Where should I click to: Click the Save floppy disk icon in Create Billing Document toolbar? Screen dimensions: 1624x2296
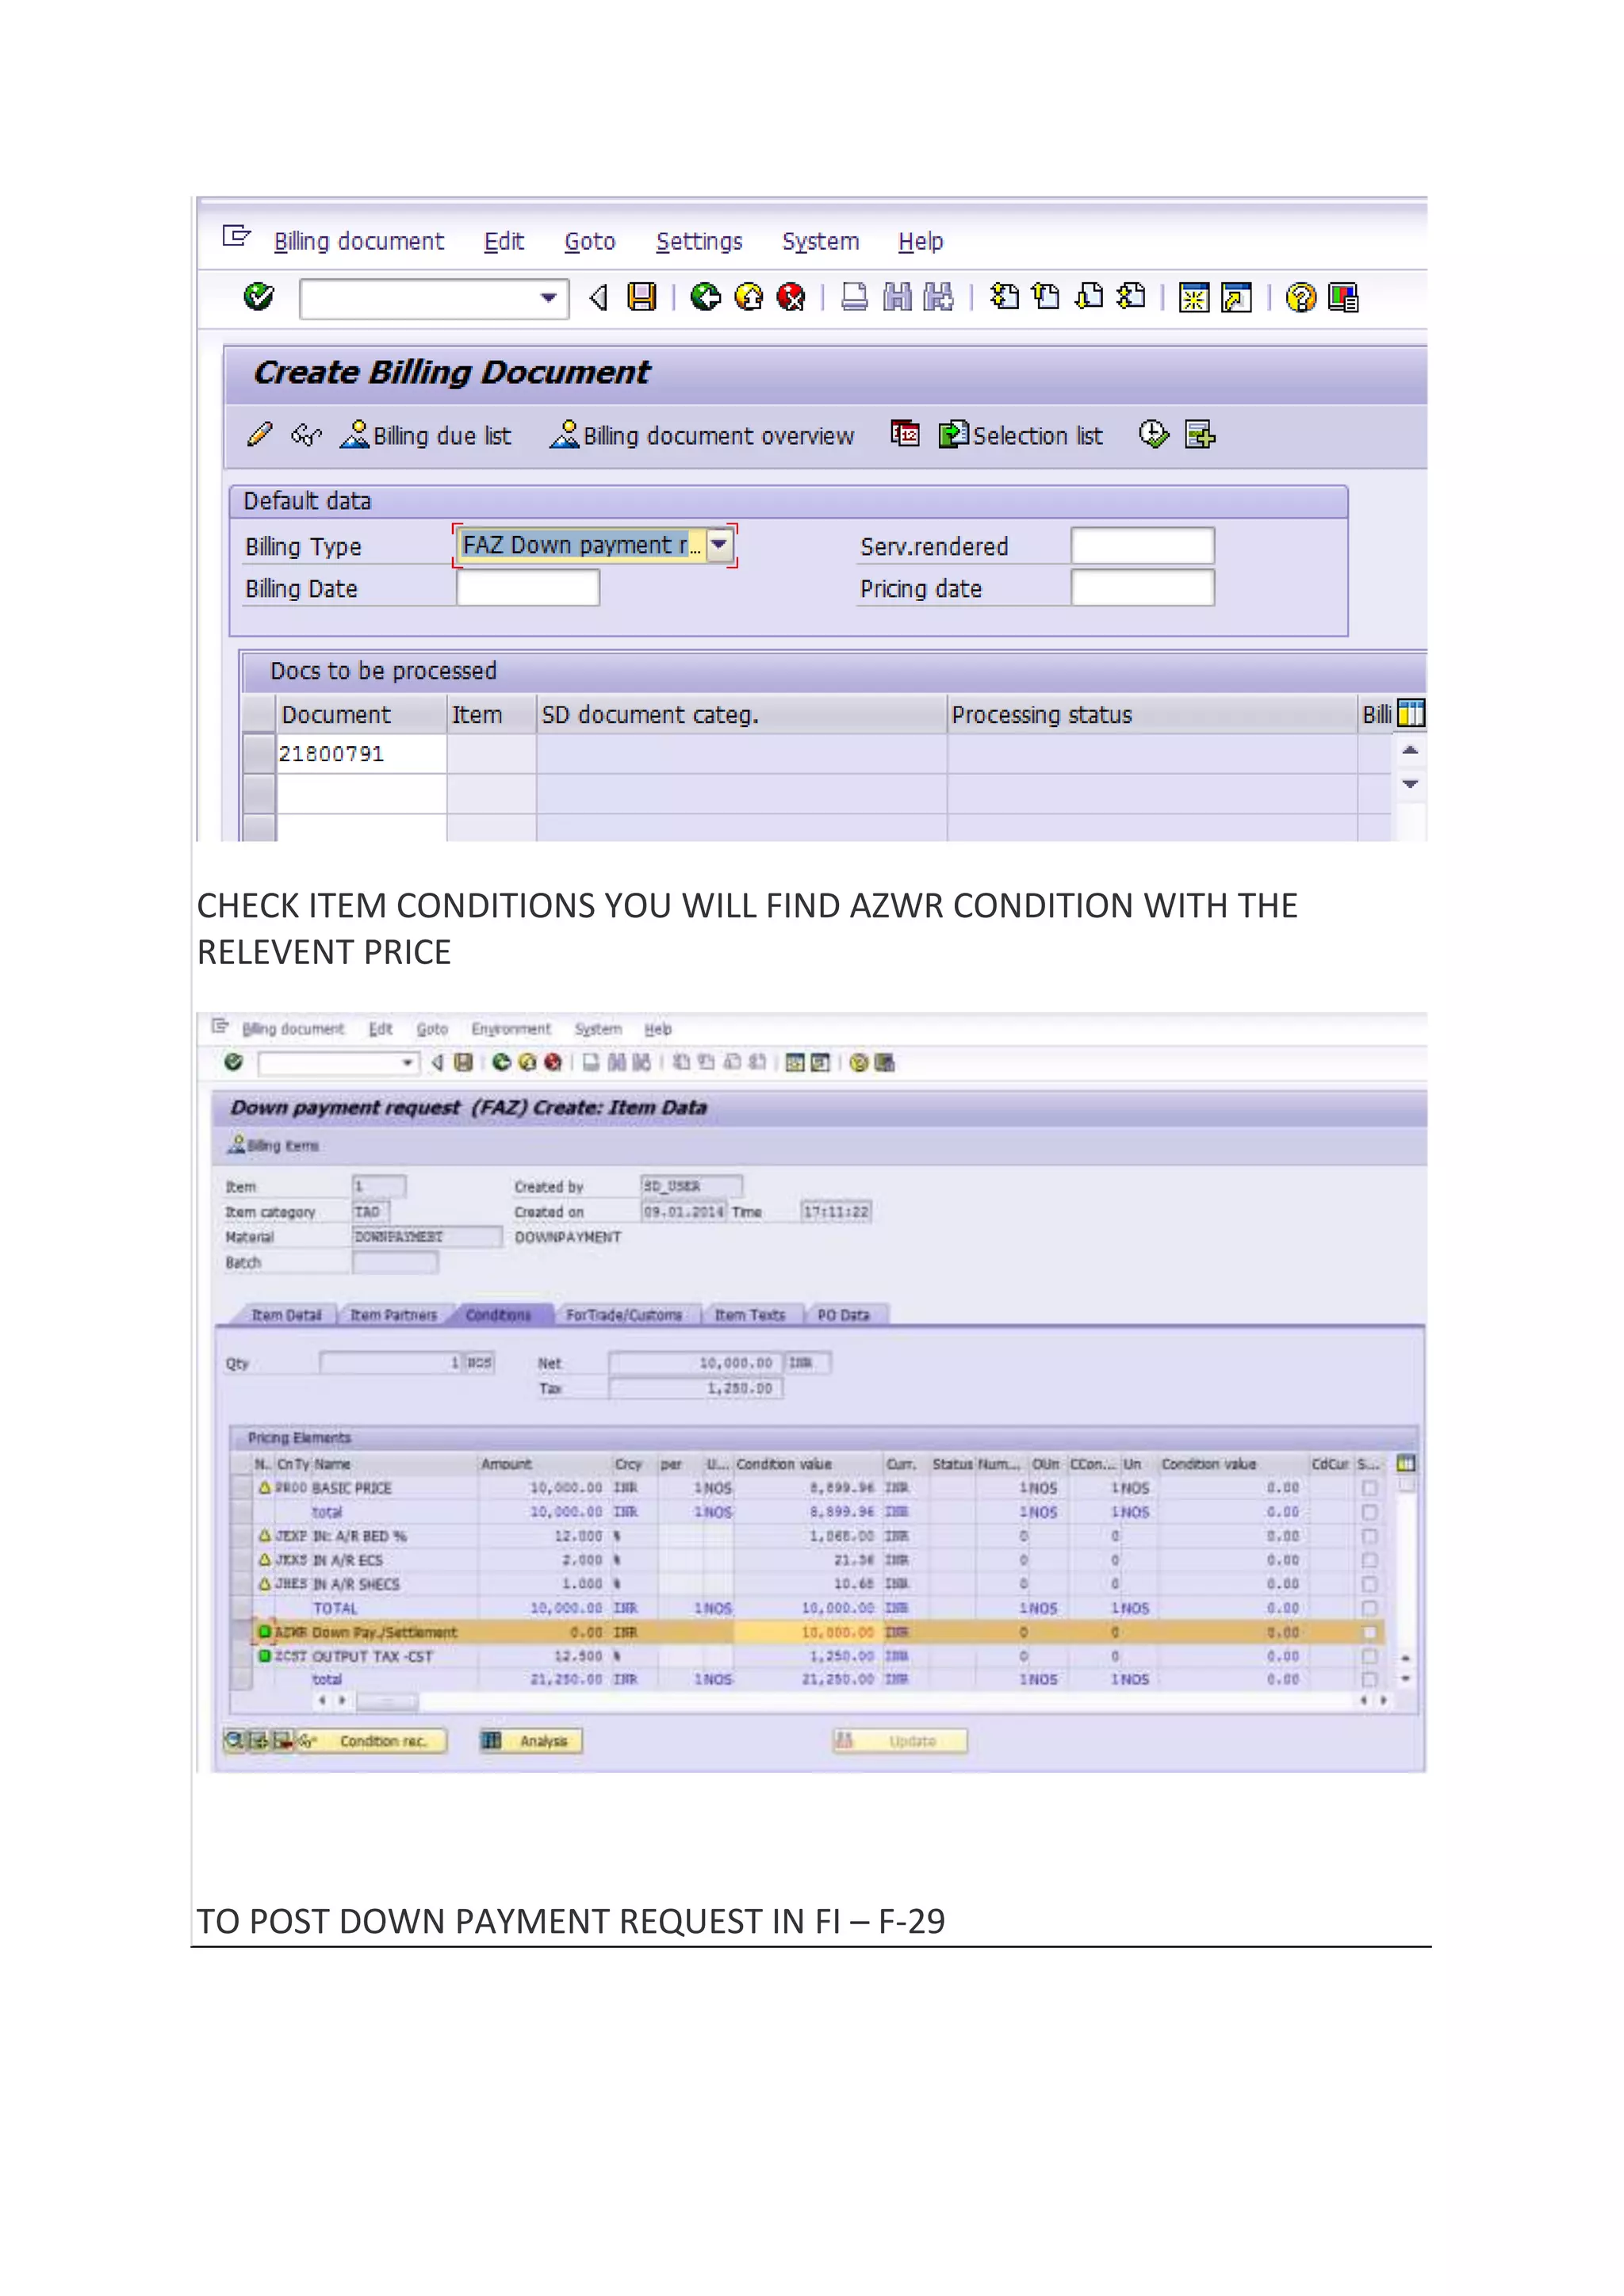[x=641, y=297]
